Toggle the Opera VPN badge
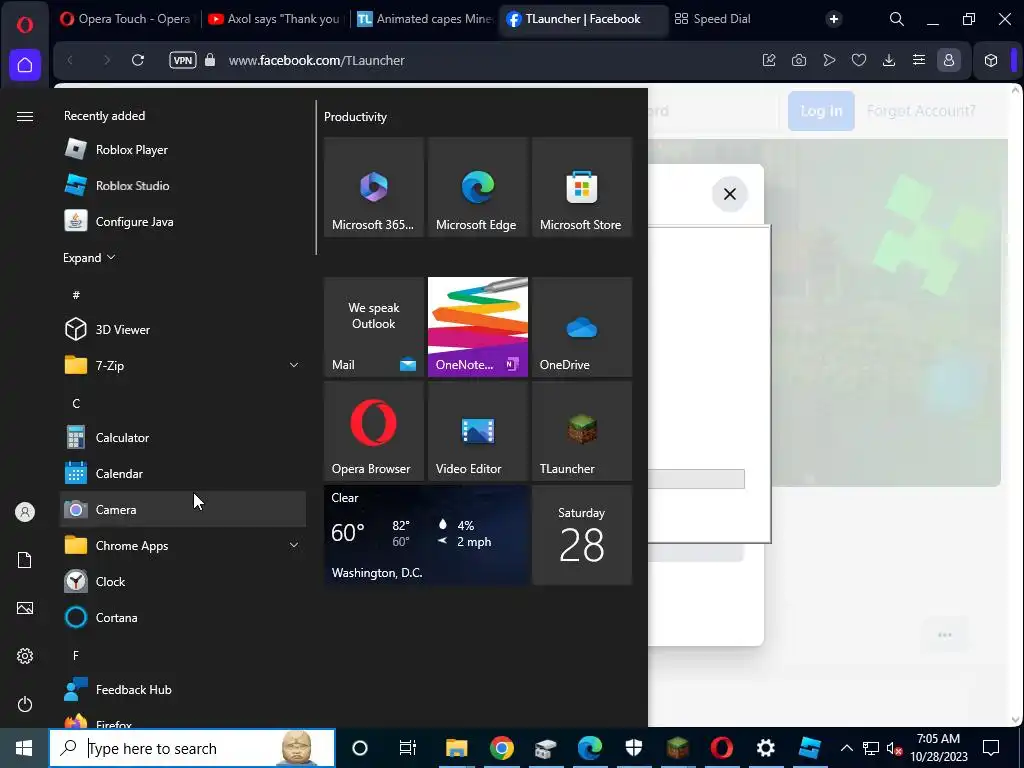The height and width of the screenshot is (768, 1024). point(183,60)
